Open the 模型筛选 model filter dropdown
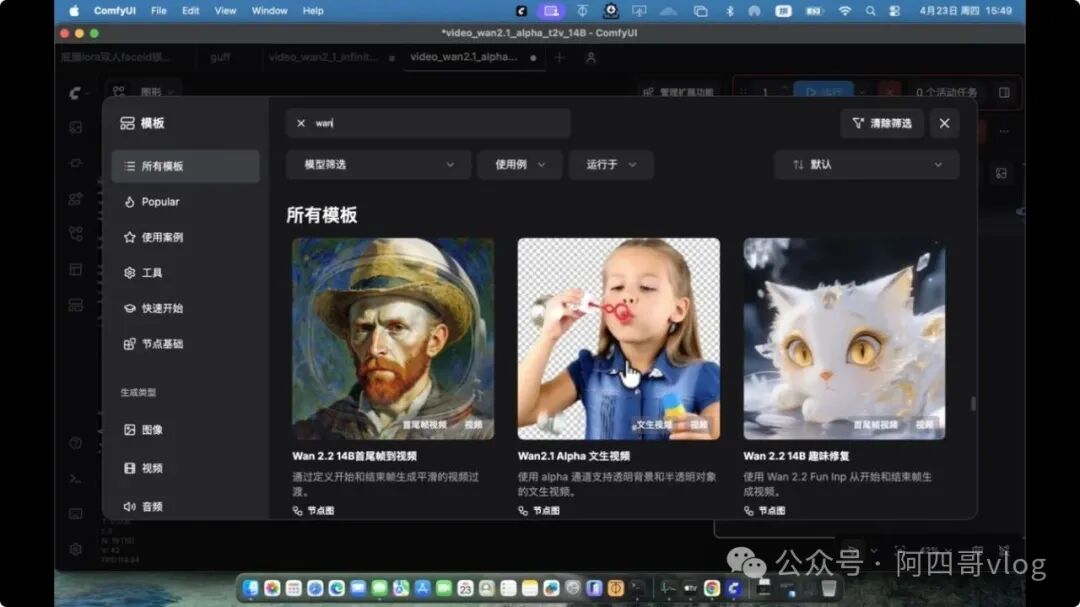1080x607 pixels. [379, 165]
